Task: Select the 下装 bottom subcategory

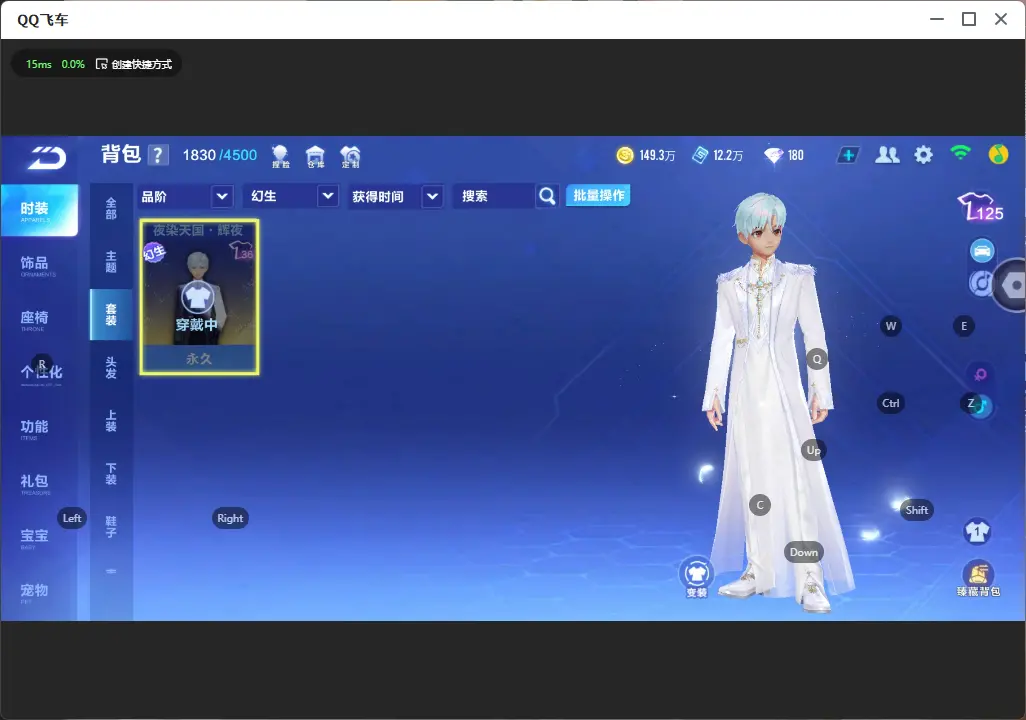Action: tap(111, 474)
